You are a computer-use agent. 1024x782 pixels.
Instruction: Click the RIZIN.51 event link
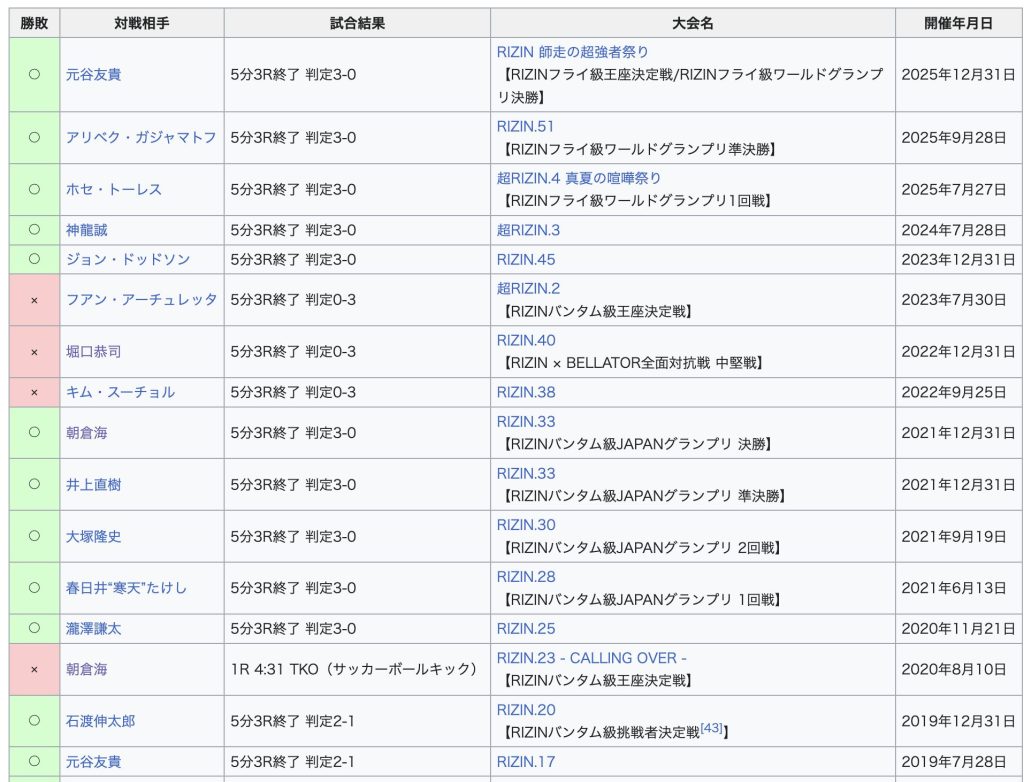click(x=525, y=126)
